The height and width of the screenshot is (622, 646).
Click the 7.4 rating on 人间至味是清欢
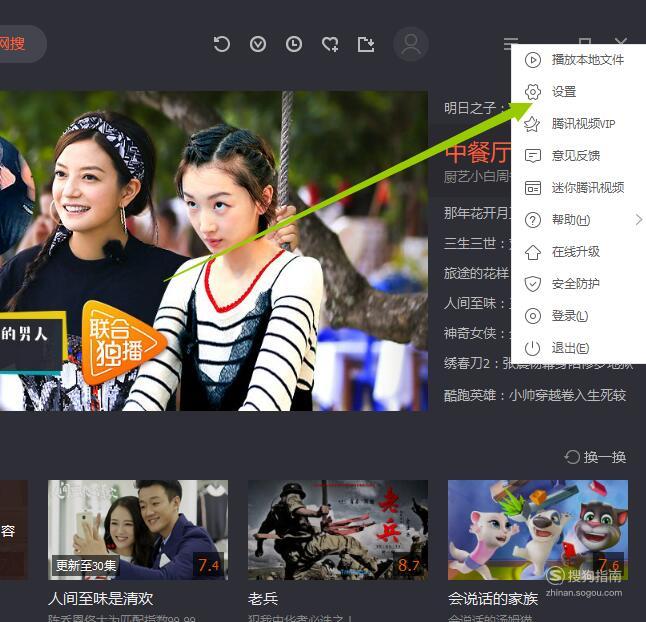208,565
